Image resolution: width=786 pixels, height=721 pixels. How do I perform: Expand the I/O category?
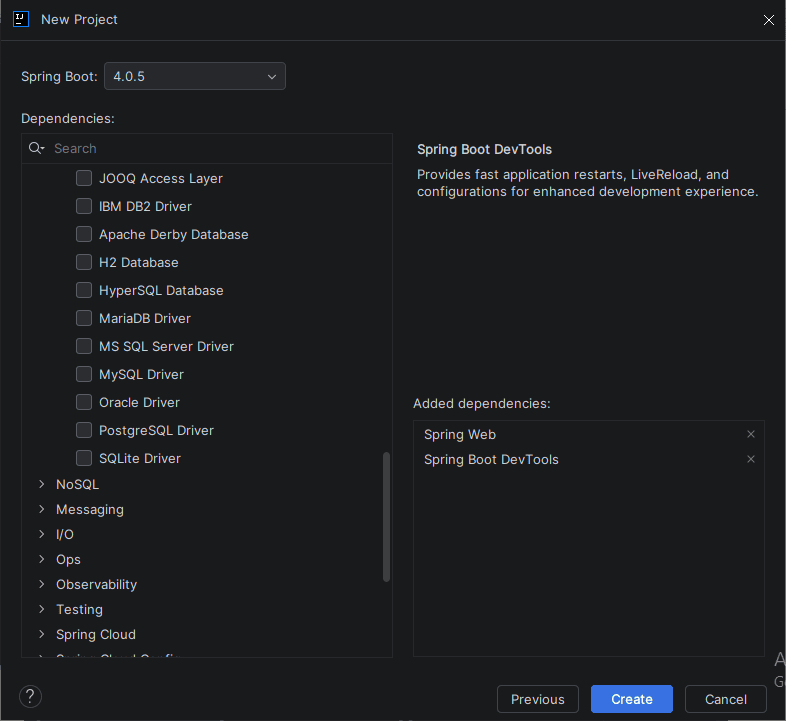pos(42,534)
